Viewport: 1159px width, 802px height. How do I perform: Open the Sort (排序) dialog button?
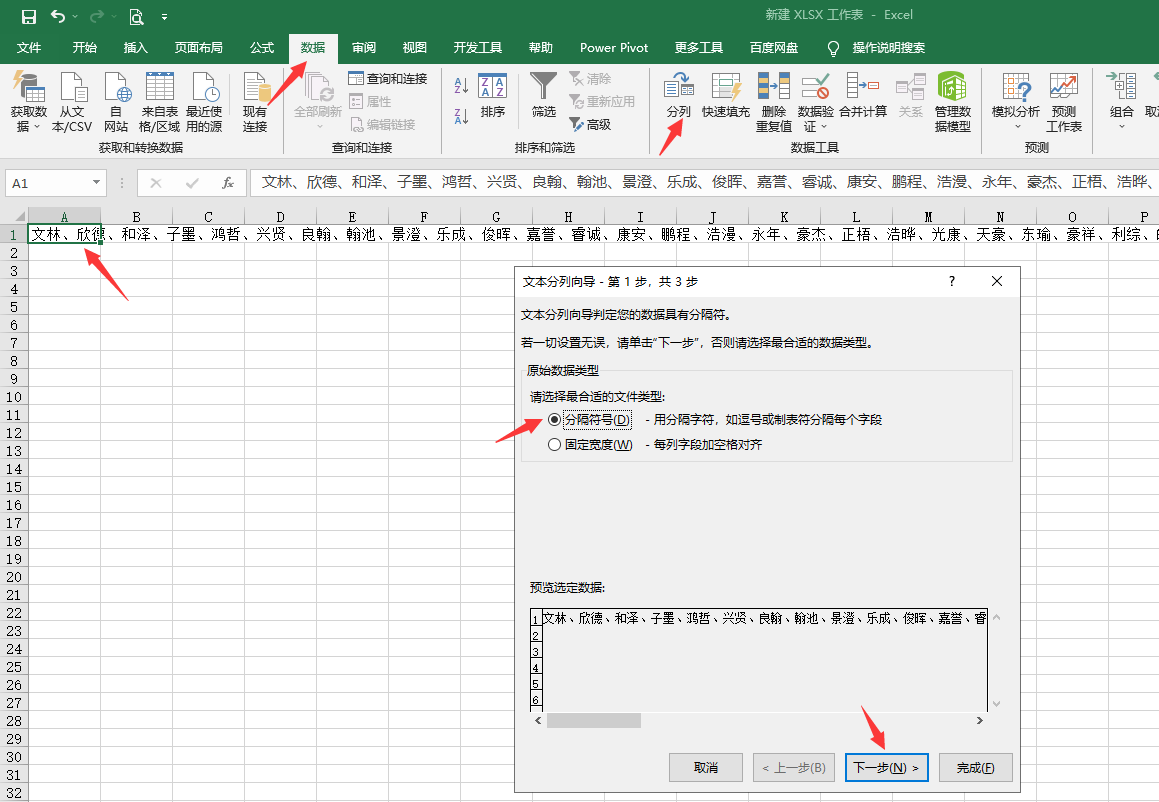pyautogui.click(x=492, y=96)
